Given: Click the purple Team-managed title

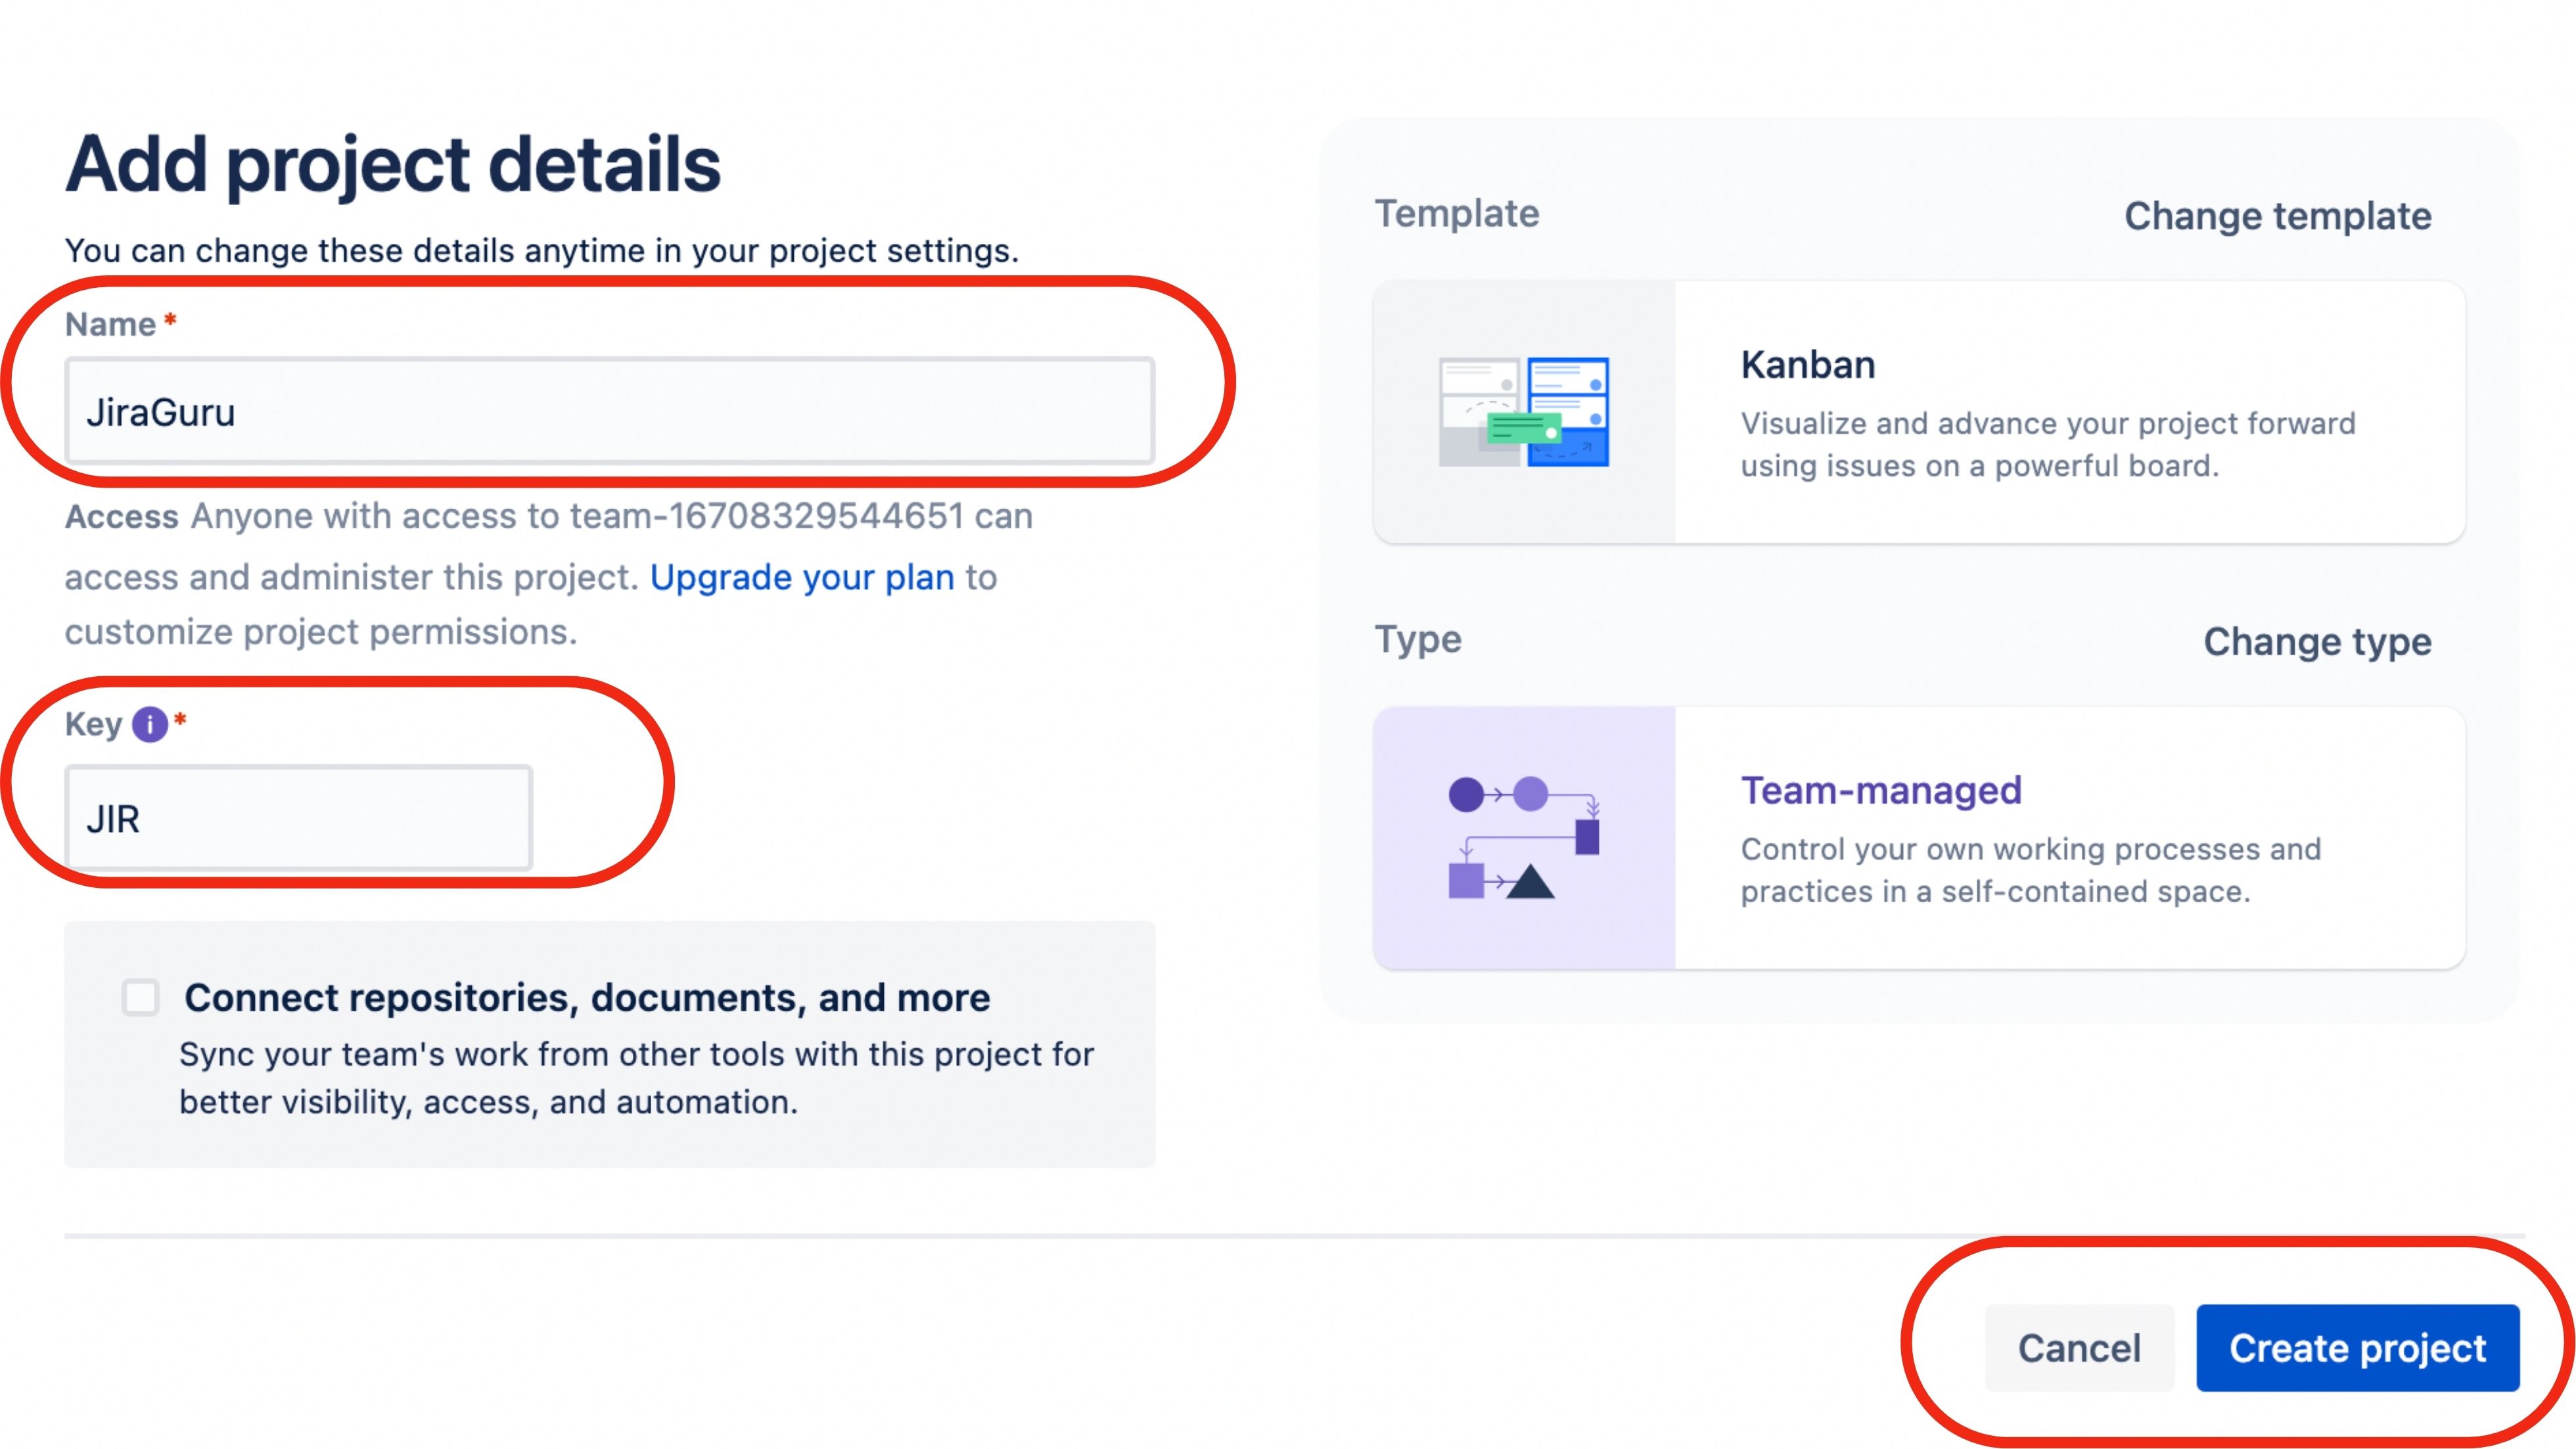Looking at the screenshot, I should pyautogui.click(x=1881, y=791).
